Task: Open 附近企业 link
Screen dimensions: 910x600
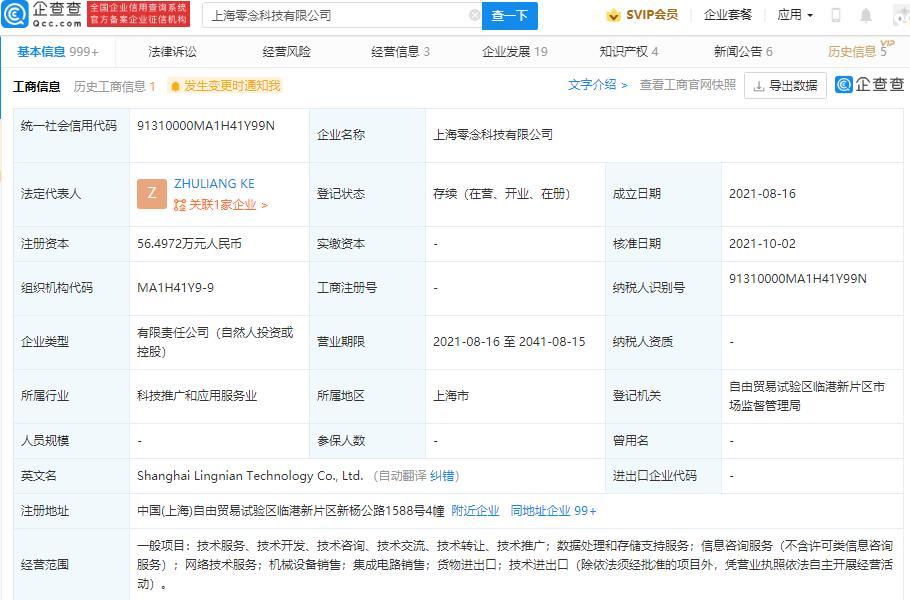Action: point(475,511)
